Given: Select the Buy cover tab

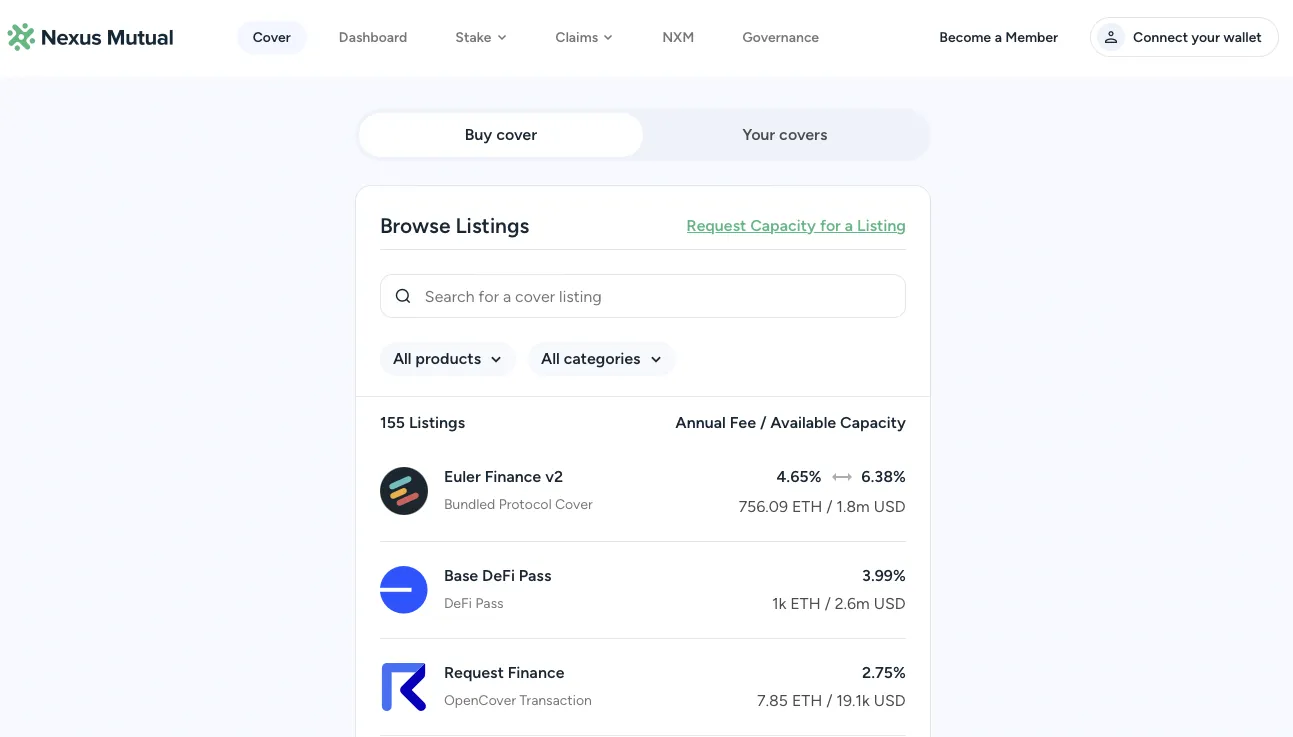Looking at the screenshot, I should coord(501,135).
